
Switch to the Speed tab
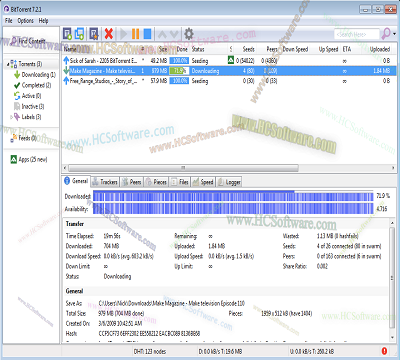[x=203, y=182]
